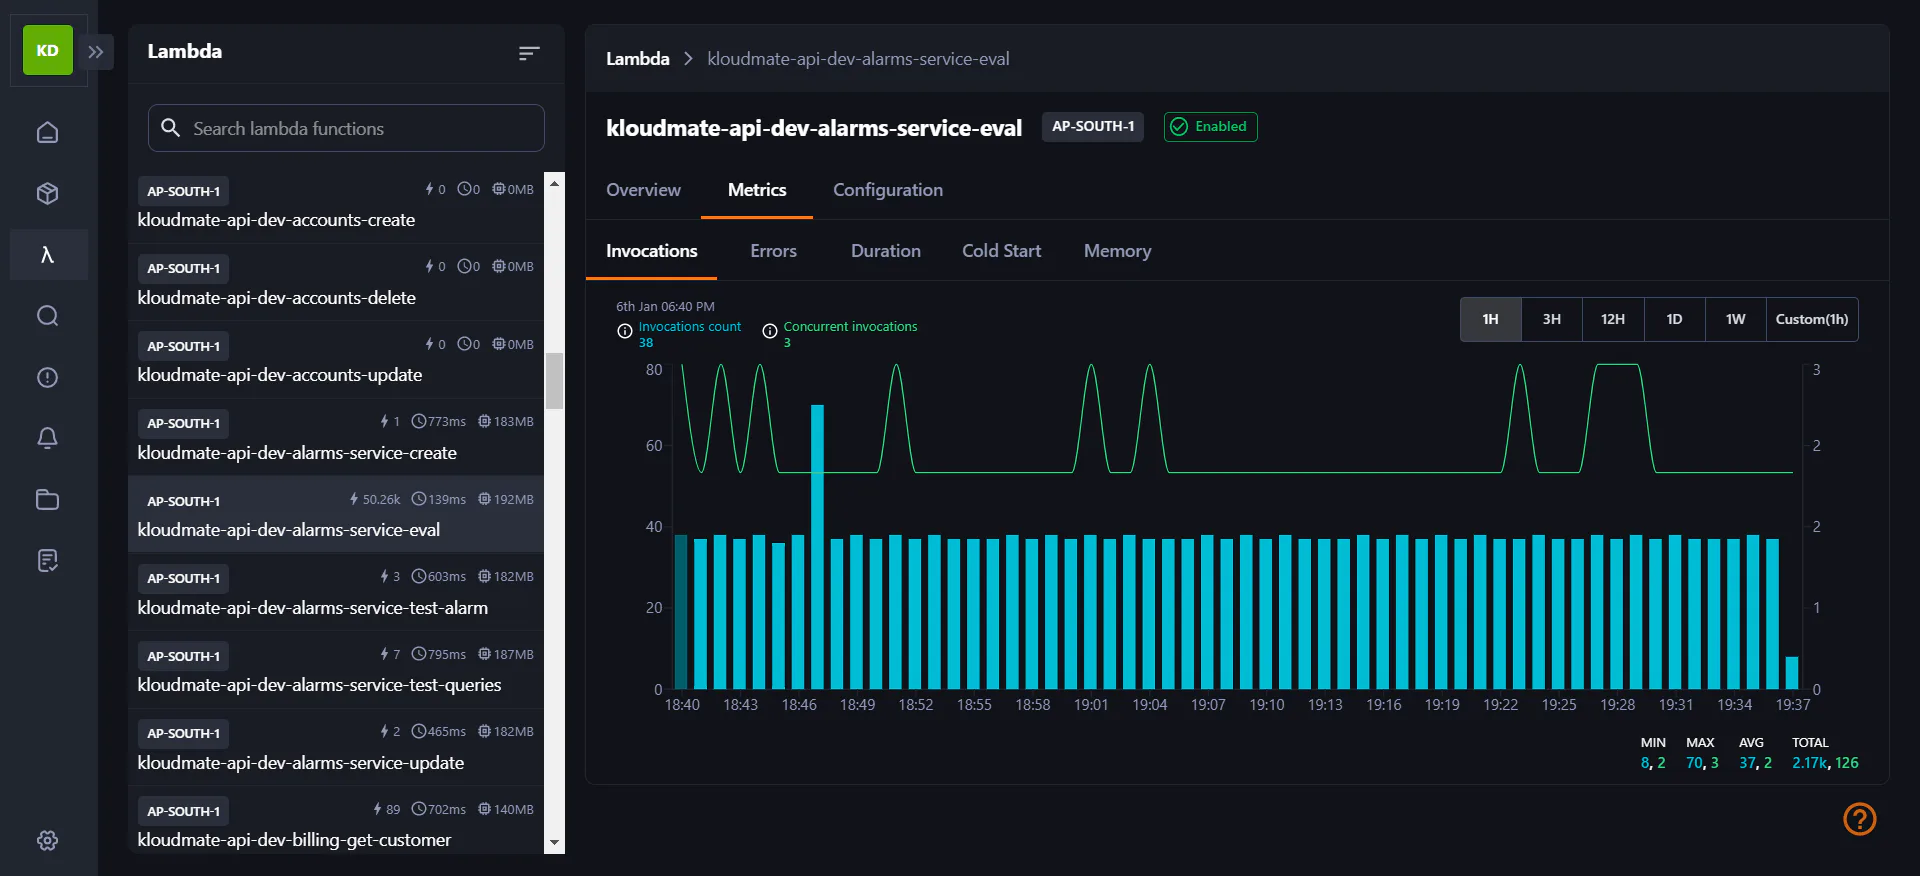Open the cube services icon in sidebar
Screen dimensions: 1920x876
click(x=47, y=193)
